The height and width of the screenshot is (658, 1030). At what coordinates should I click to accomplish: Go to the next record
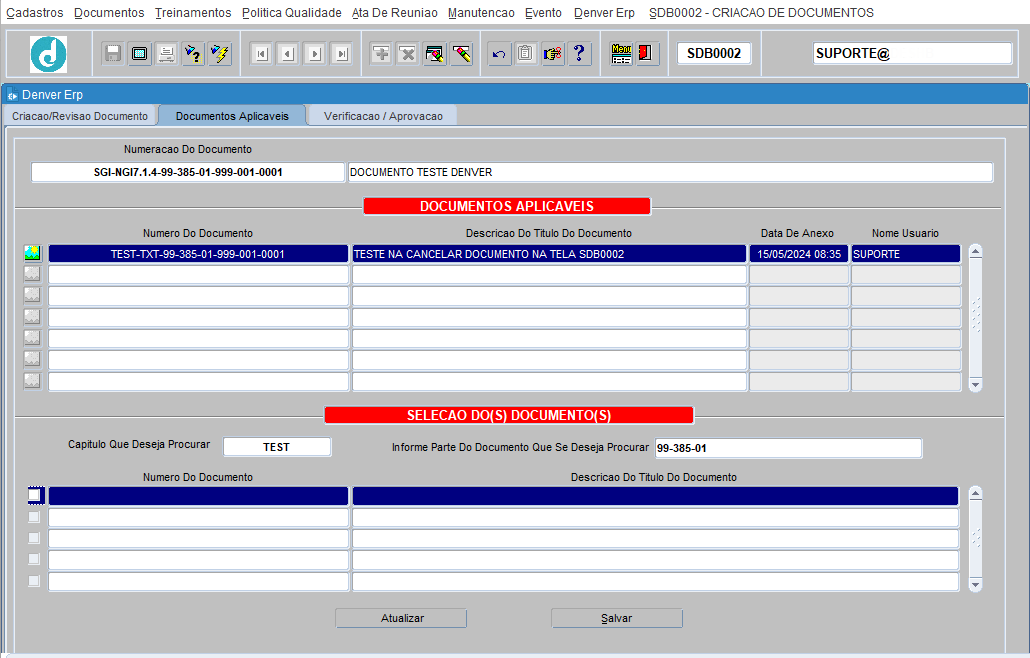[315, 54]
